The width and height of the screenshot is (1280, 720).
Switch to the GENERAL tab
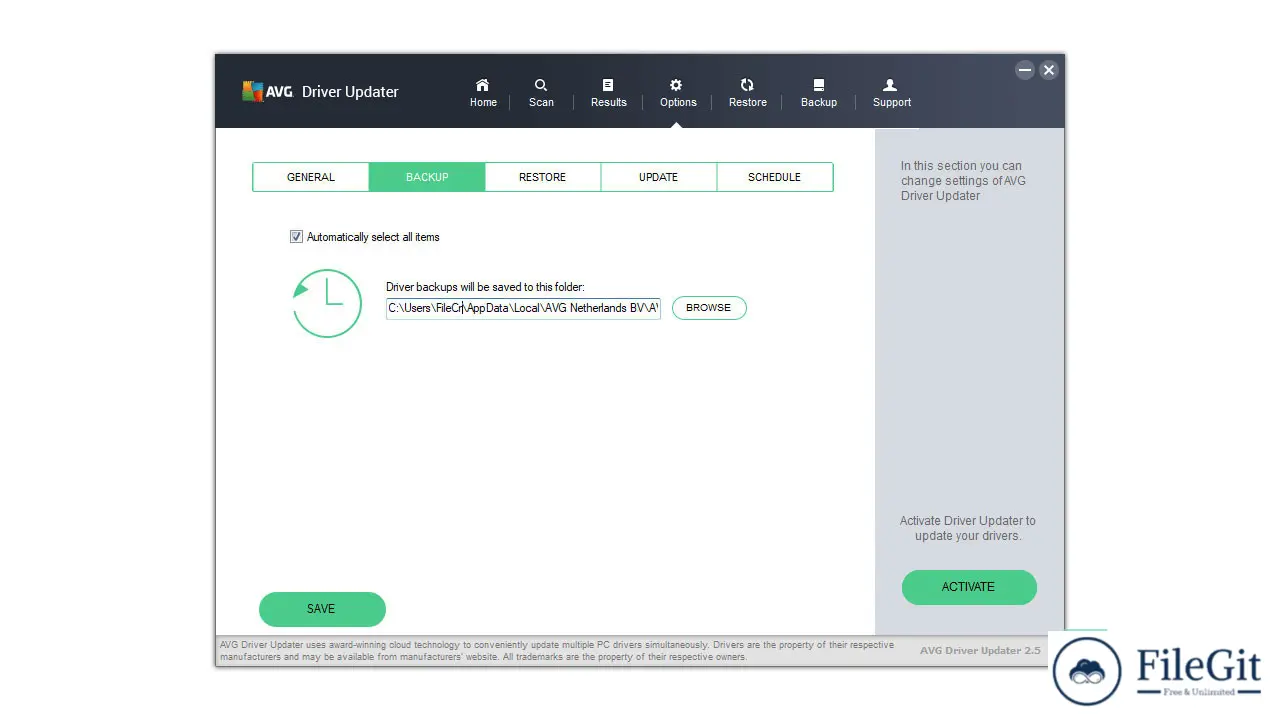311,177
